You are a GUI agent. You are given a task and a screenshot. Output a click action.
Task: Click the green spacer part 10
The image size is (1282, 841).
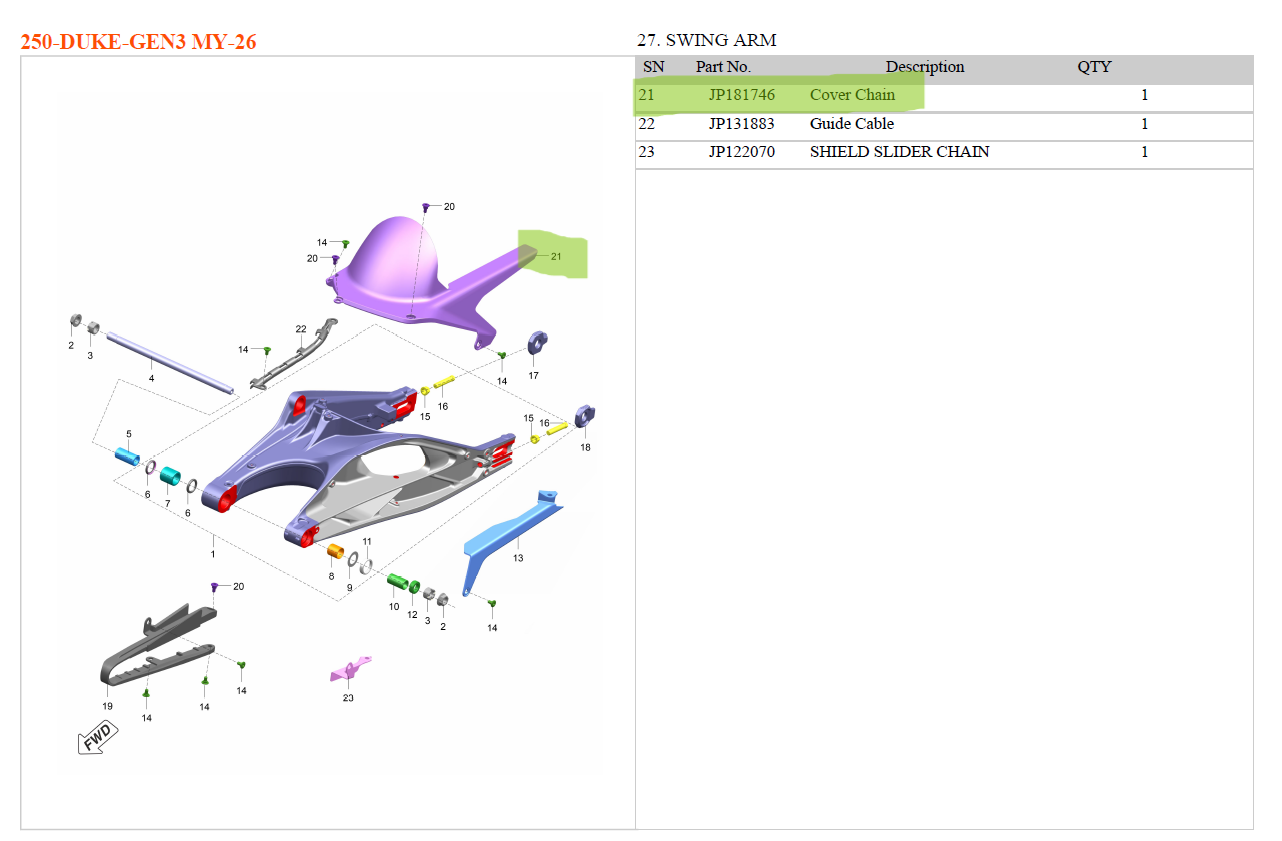tap(396, 581)
